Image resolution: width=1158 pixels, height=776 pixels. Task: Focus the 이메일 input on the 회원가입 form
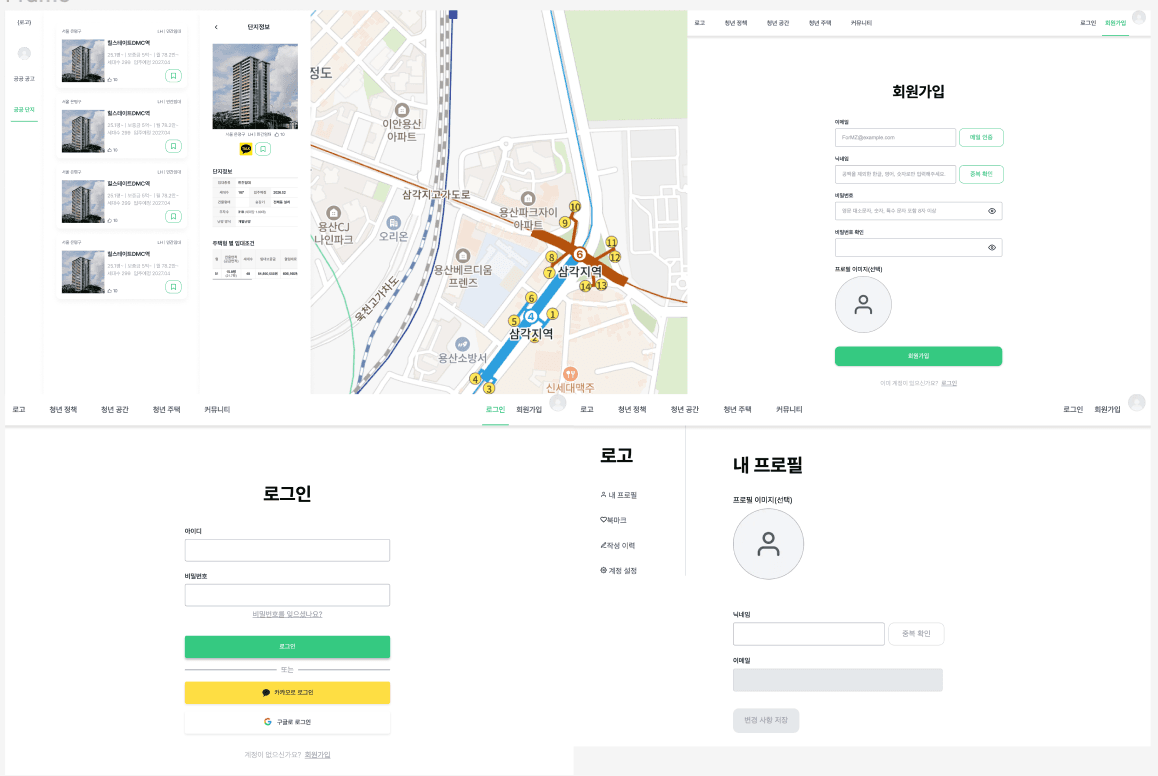(x=895, y=137)
